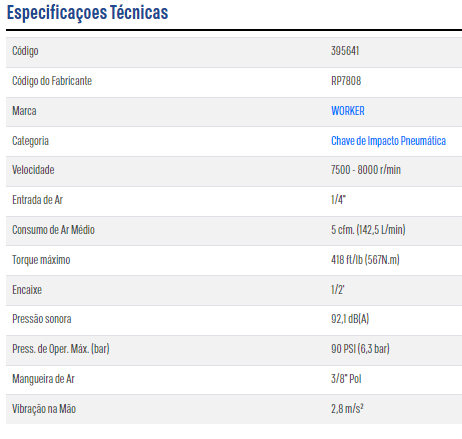Click the Especificações Técnicas heading
The width and height of the screenshot is (462, 439).
(87, 13)
